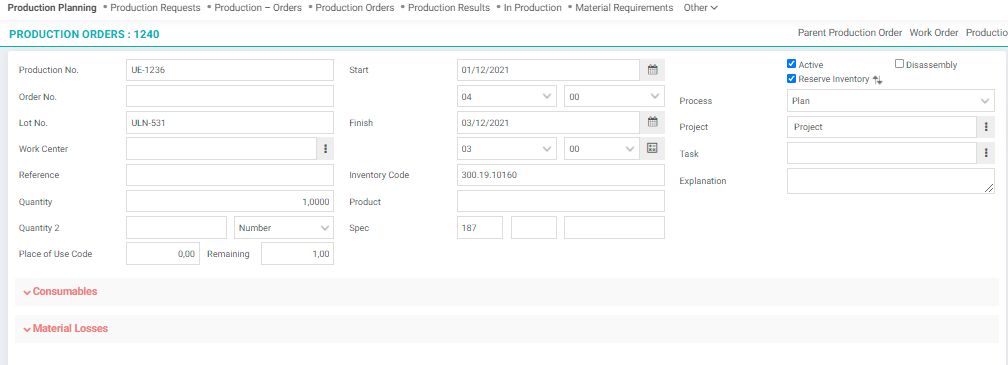1008x365 pixels.
Task: Open the Process dropdown set to Plan
Action: point(890,101)
